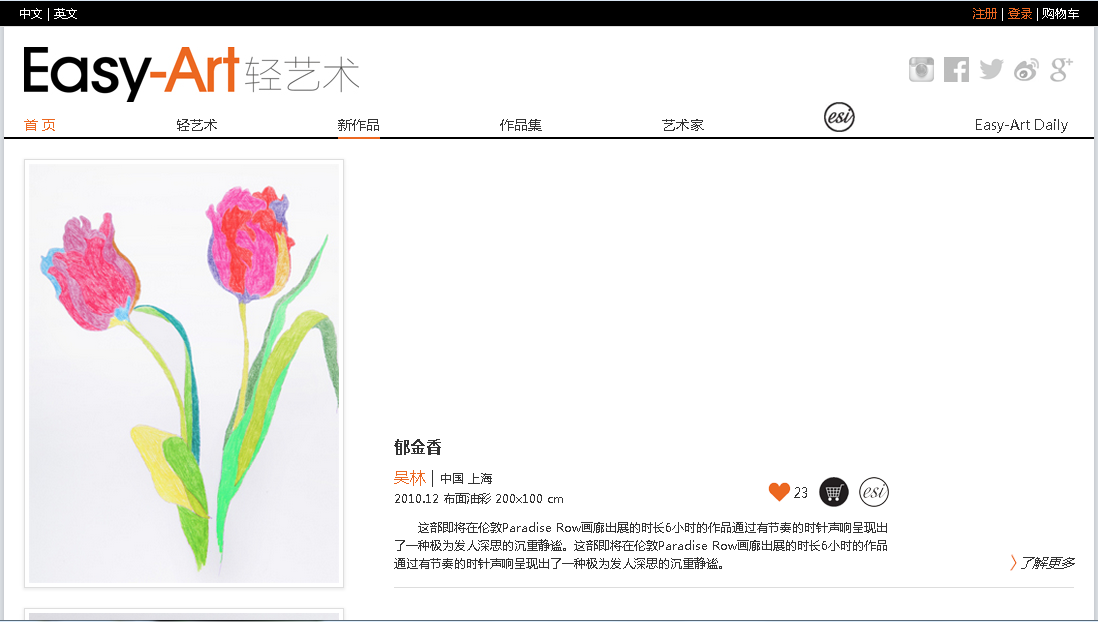
Task: Switch language to 中文
Action: (31, 14)
